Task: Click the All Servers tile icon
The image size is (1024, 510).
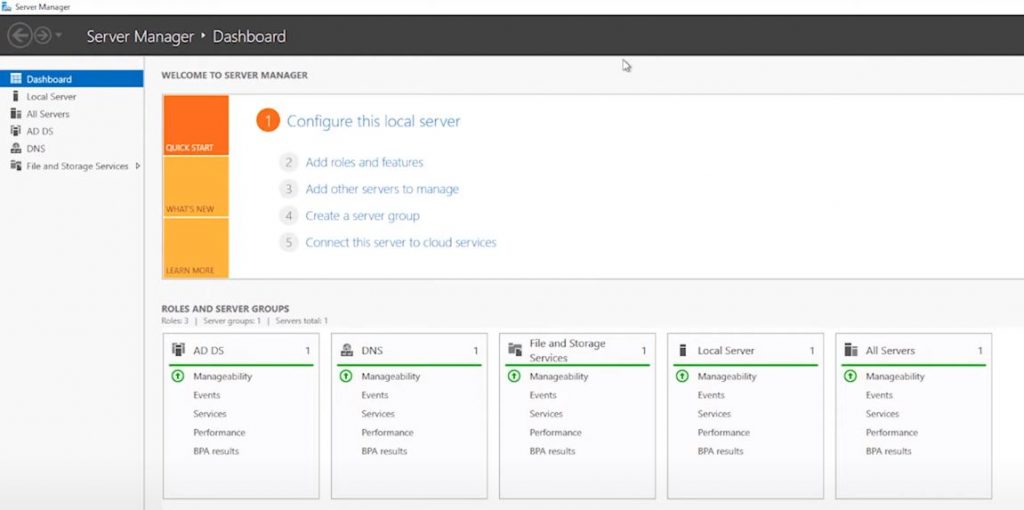Action: click(x=851, y=350)
